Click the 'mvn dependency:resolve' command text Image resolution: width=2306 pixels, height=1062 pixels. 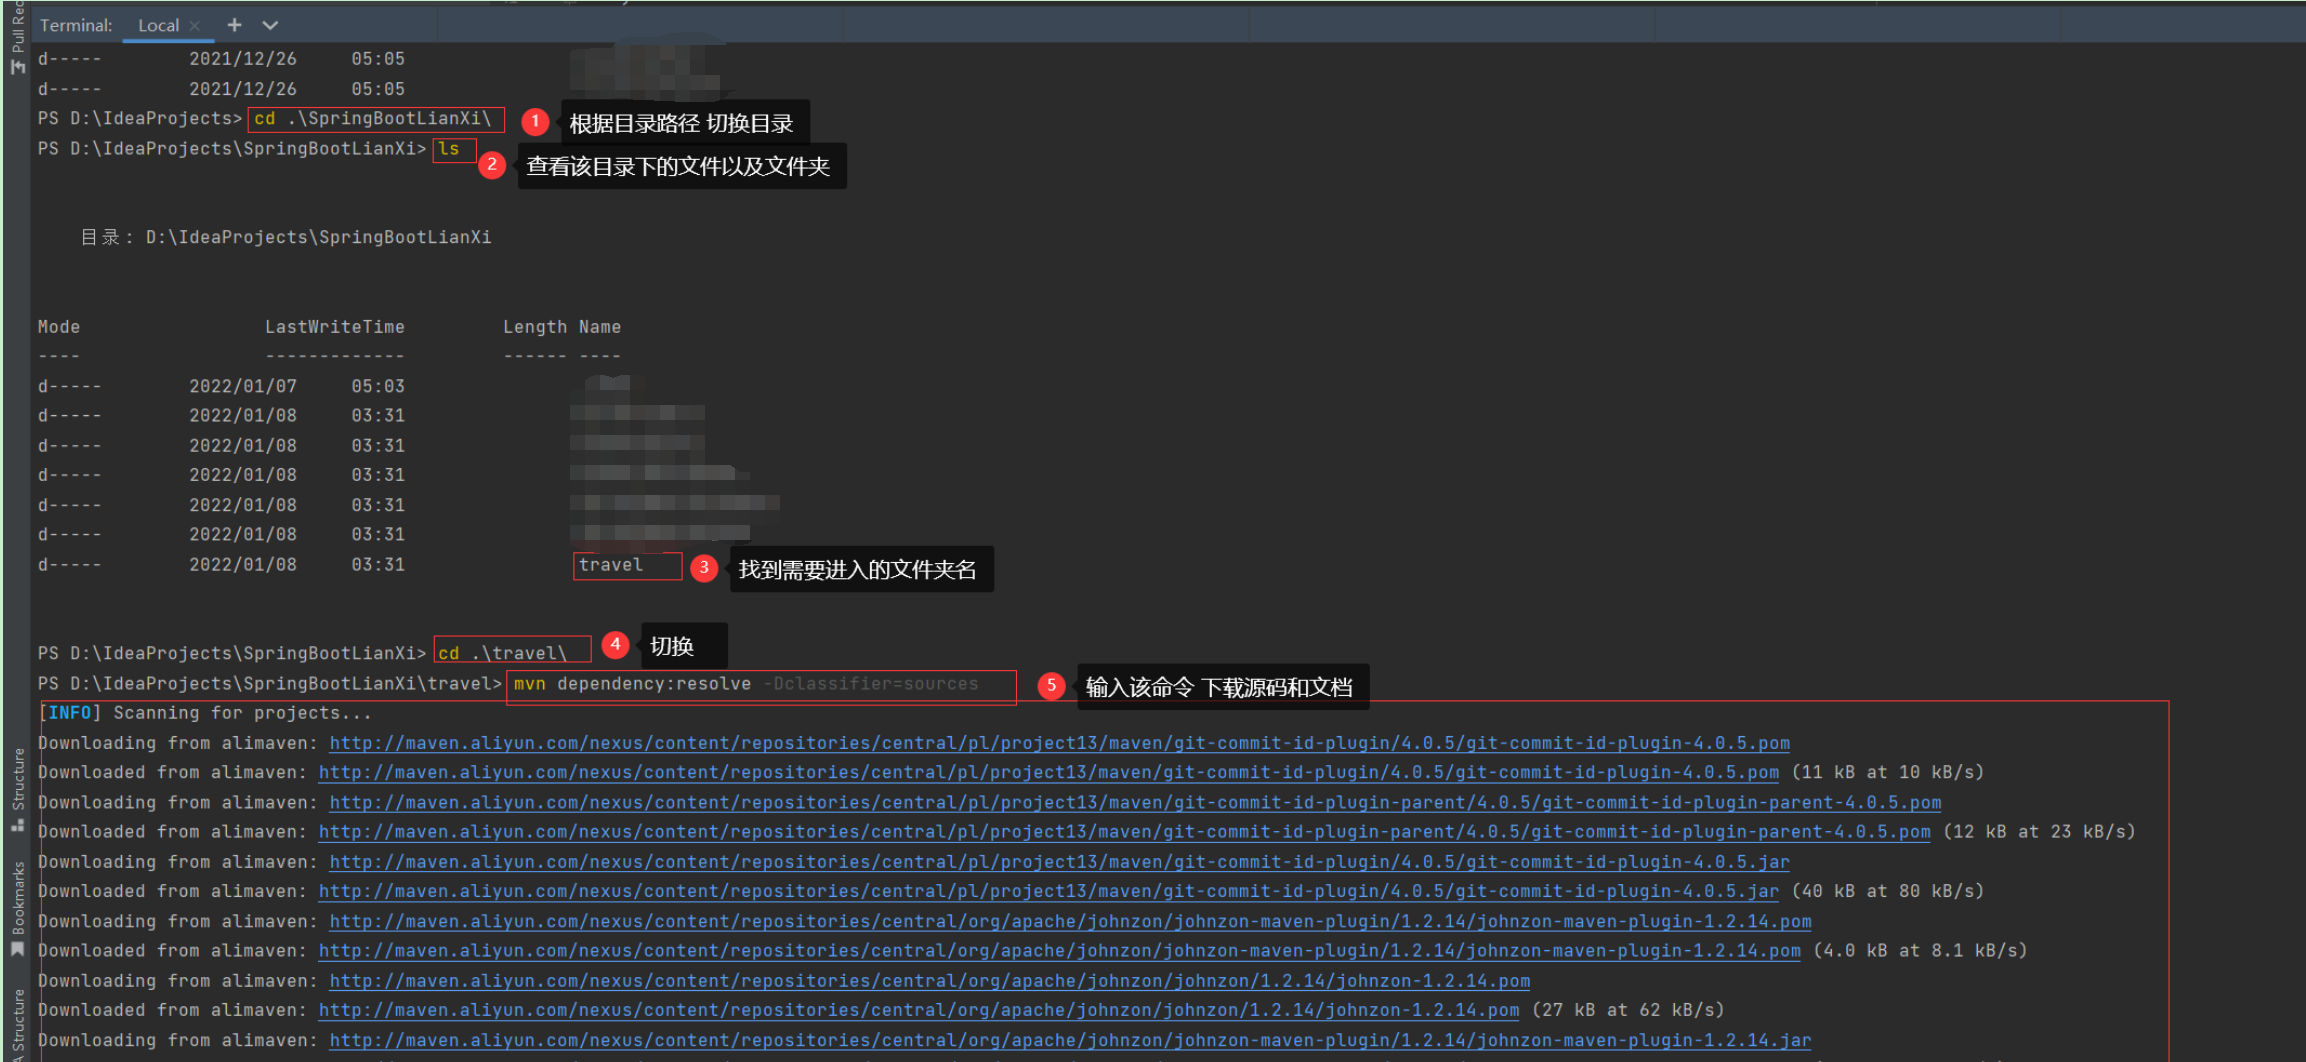pyautogui.click(x=633, y=683)
